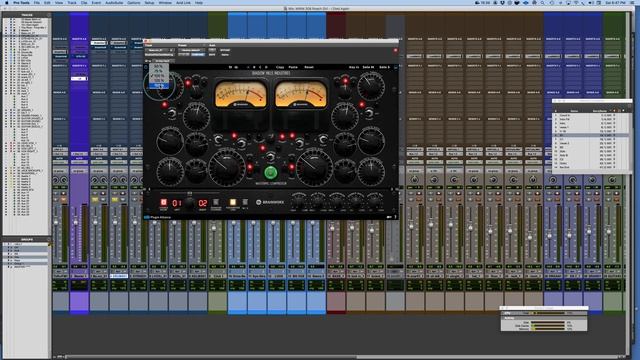Image resolution: width=640 pixels, height=360 pixels.
Task: Open the Pro Tools application menu
Action: point(21,2)
